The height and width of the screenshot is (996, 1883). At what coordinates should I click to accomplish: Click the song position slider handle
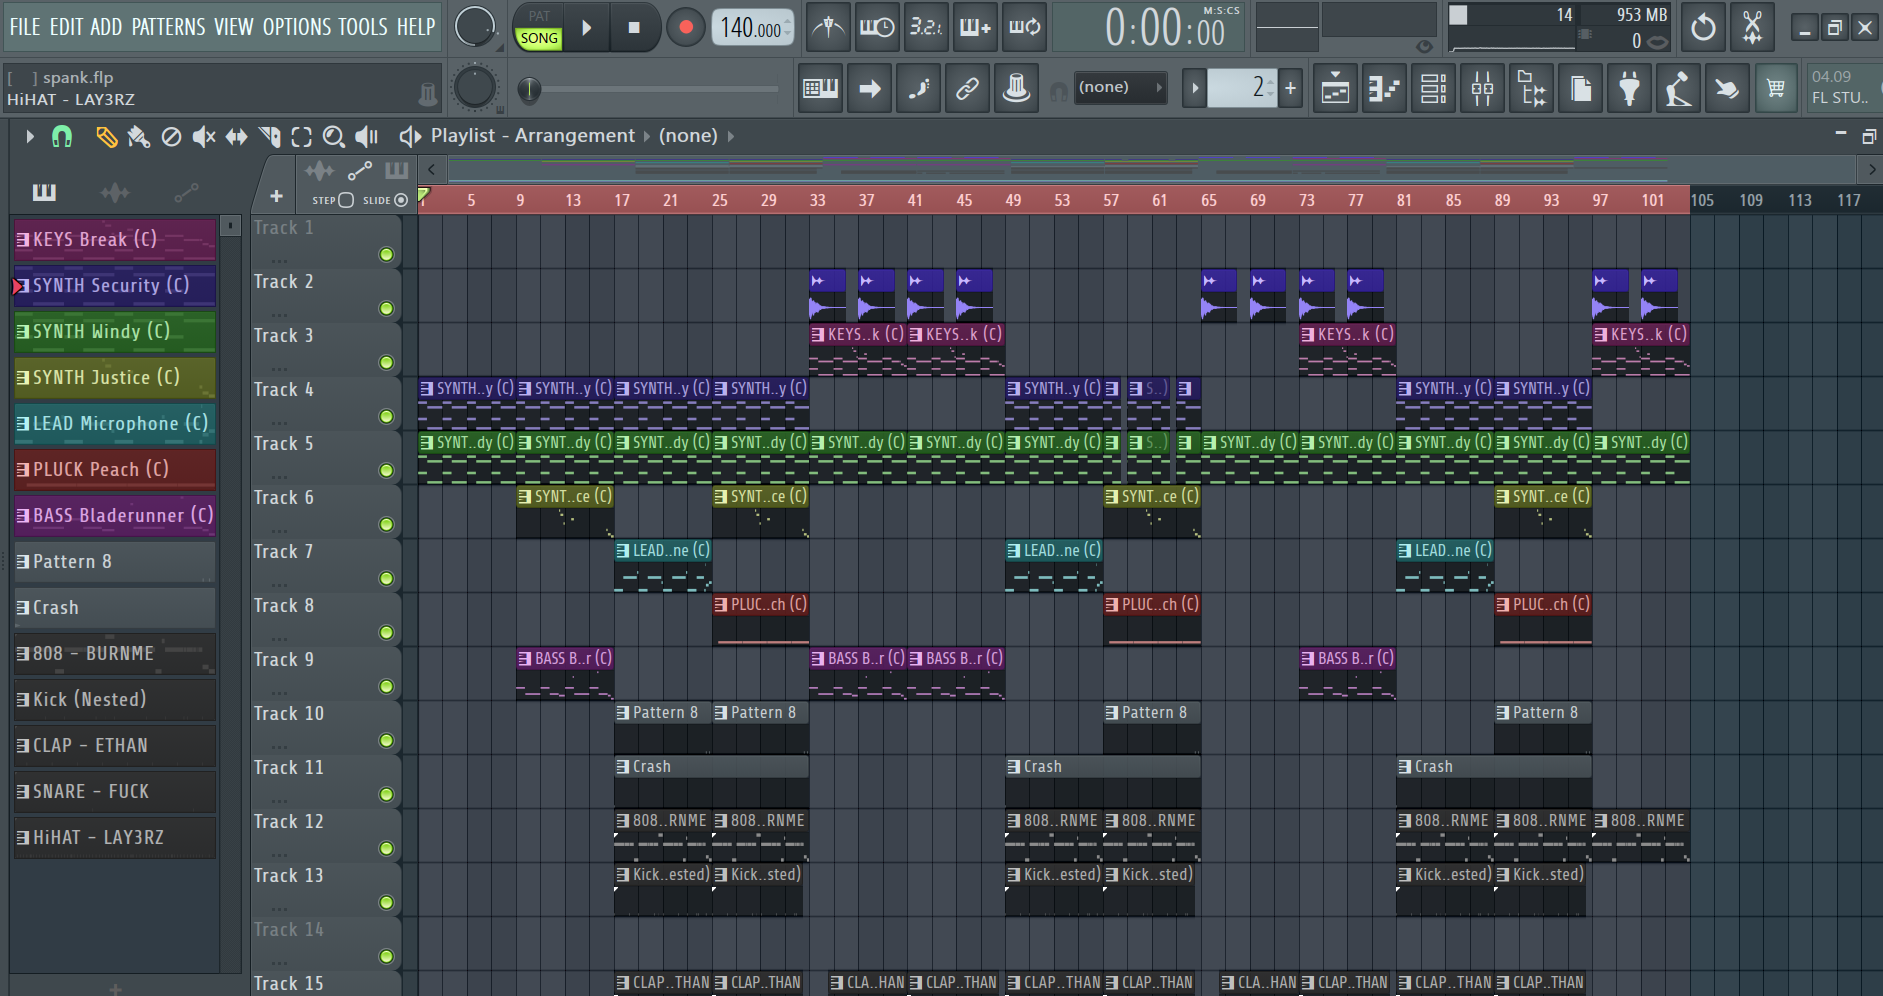(529, 90)
